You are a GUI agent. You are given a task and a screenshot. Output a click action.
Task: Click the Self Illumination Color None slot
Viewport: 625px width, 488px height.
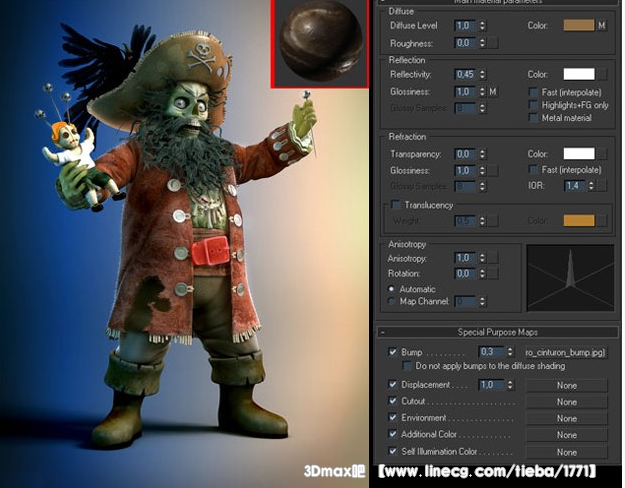[566, 452]
